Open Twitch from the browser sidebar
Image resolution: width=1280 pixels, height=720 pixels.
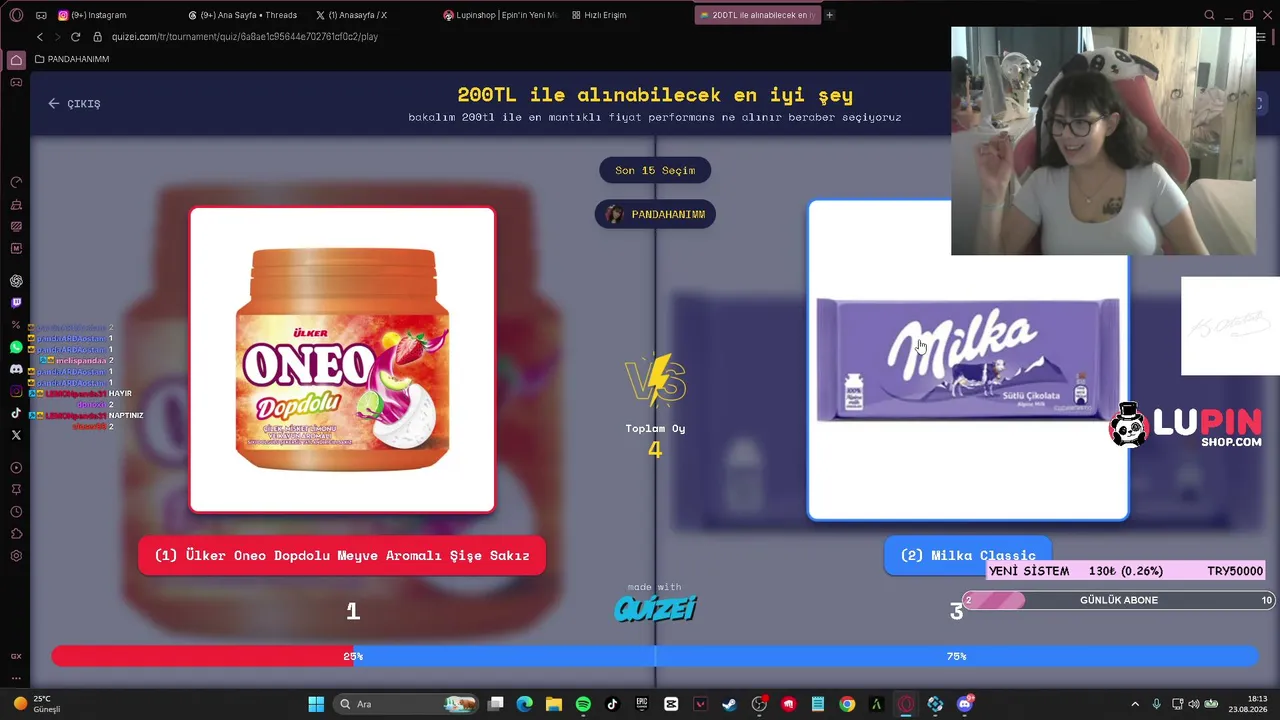point(16,303)
